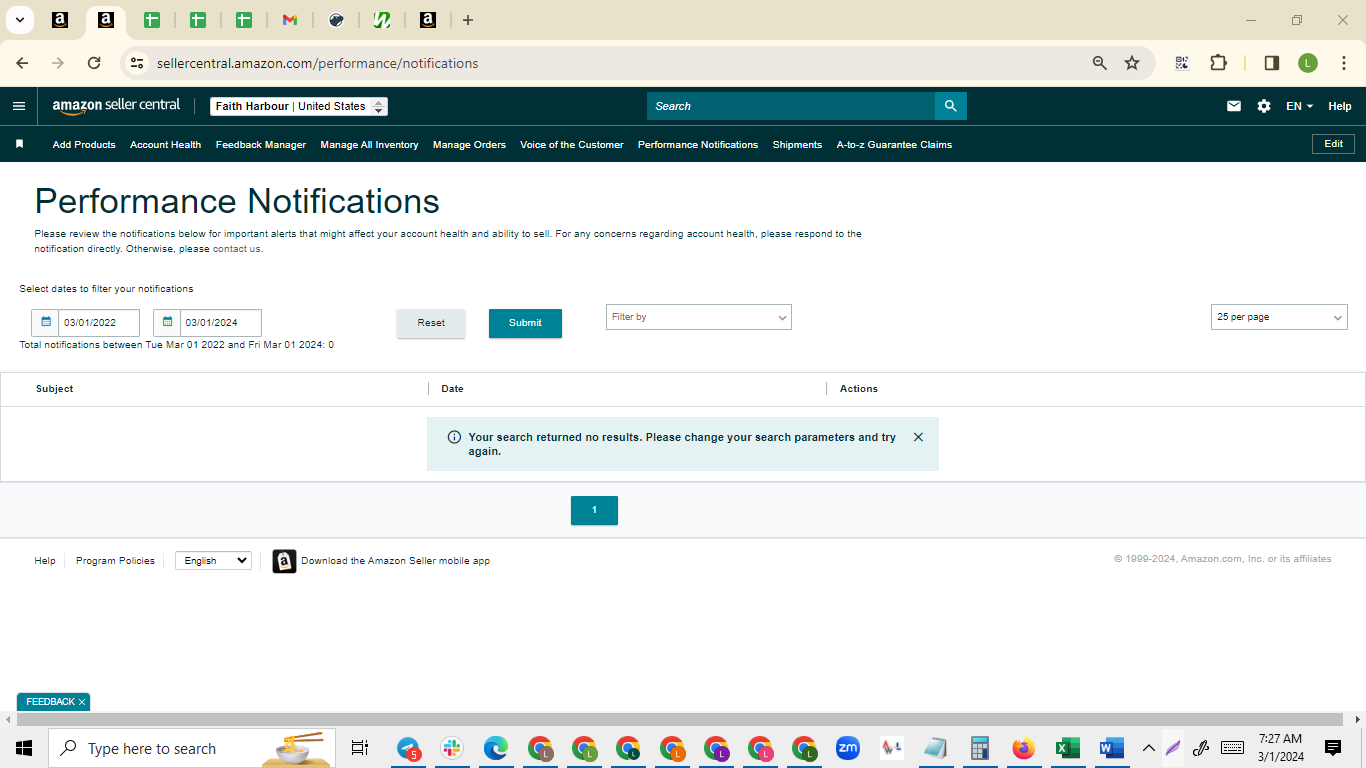
Task: Launch Firefox from the taskbar
Action: coord(1022,748)
